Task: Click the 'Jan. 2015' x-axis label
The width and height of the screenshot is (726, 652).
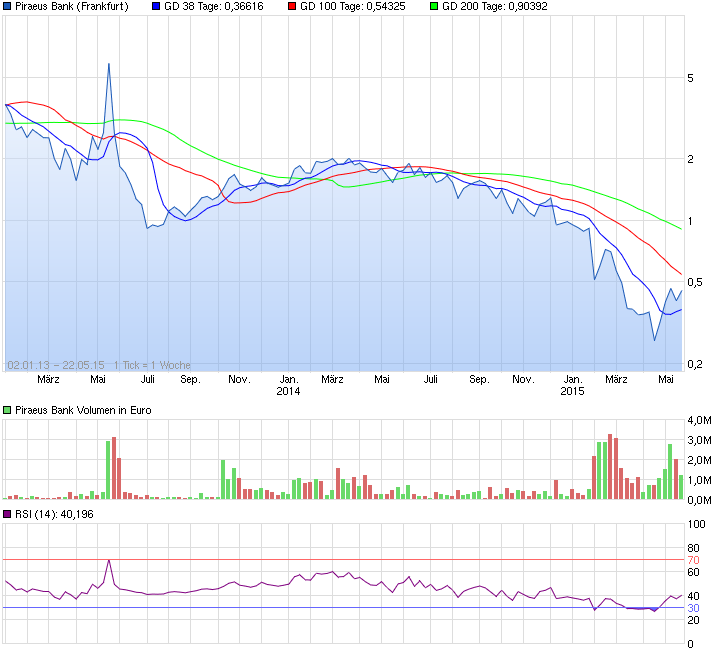Action: click(x=572, y=385)
